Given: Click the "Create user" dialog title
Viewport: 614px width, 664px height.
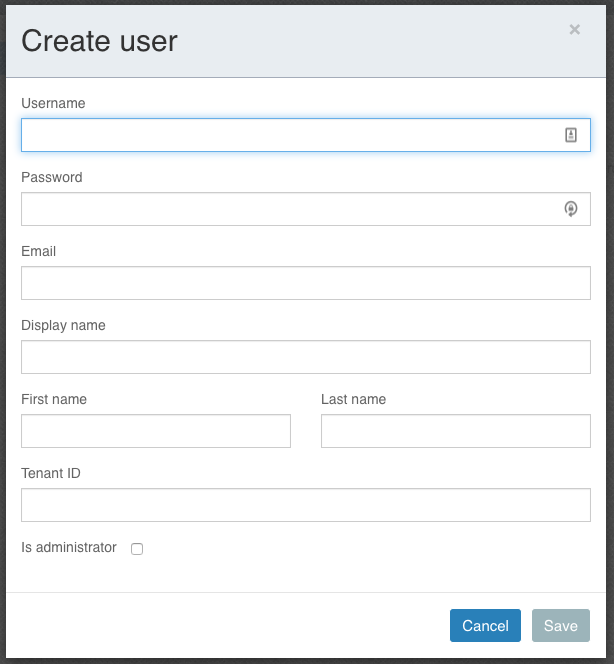Looking at the screenshot, I should pos(99,41).
